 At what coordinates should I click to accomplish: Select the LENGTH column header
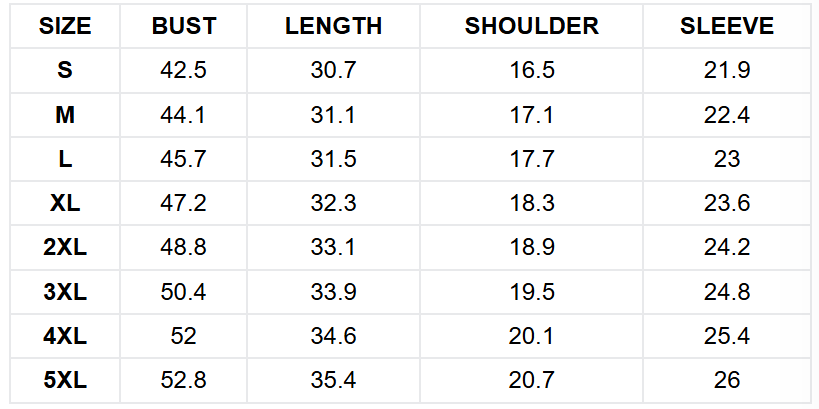coord(334,27)
